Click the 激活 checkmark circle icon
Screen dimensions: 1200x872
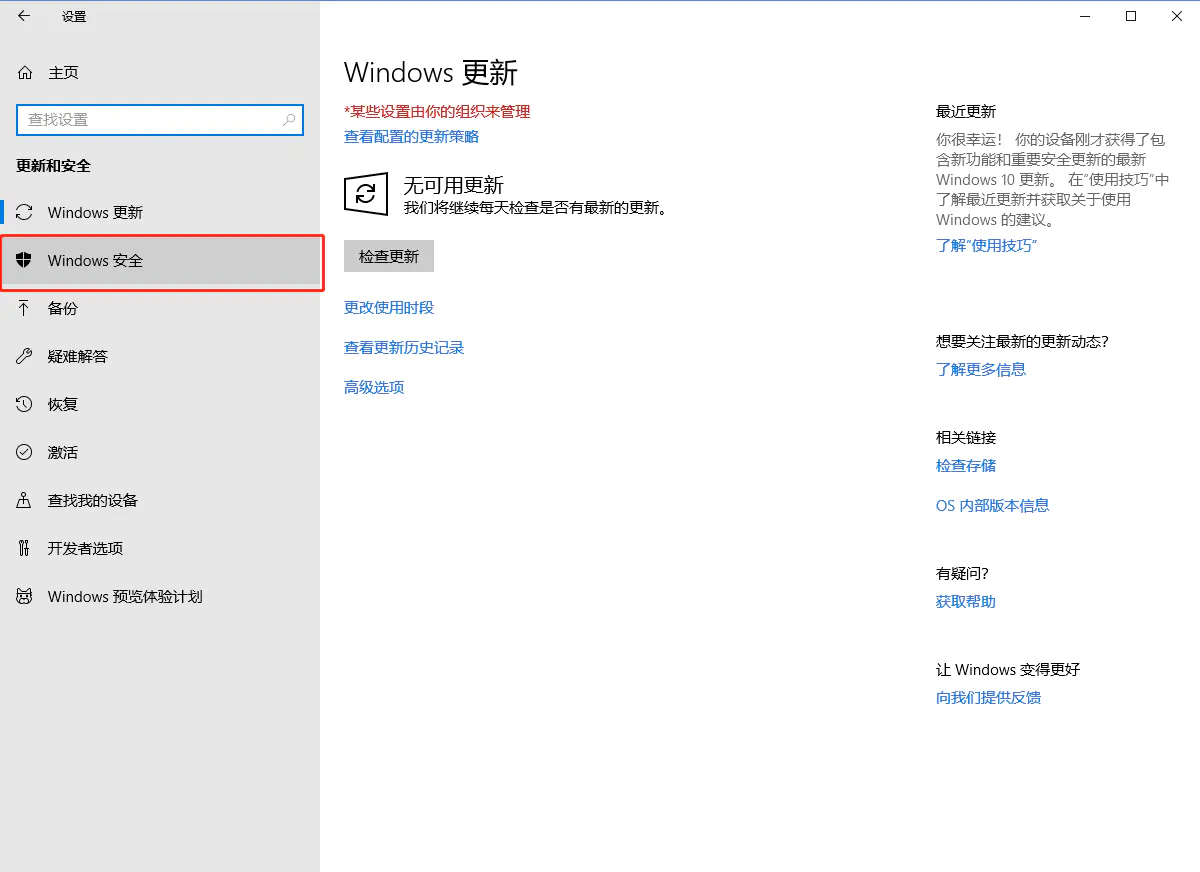click(25, 452)
